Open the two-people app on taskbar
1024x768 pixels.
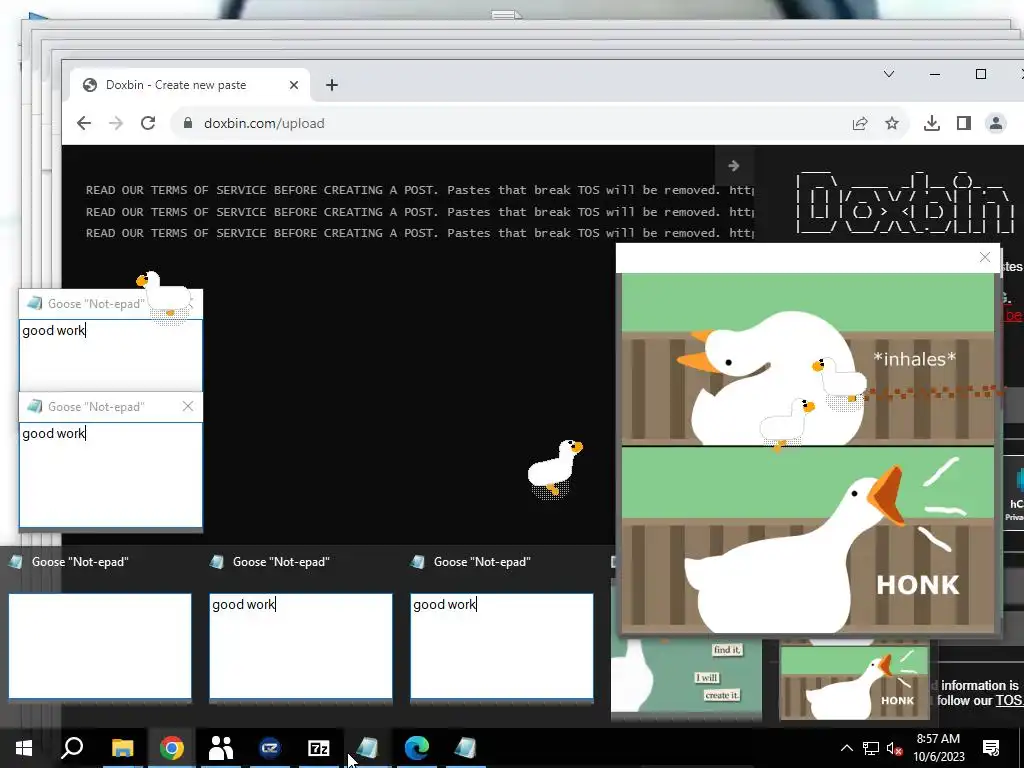(x=221, y=748)
